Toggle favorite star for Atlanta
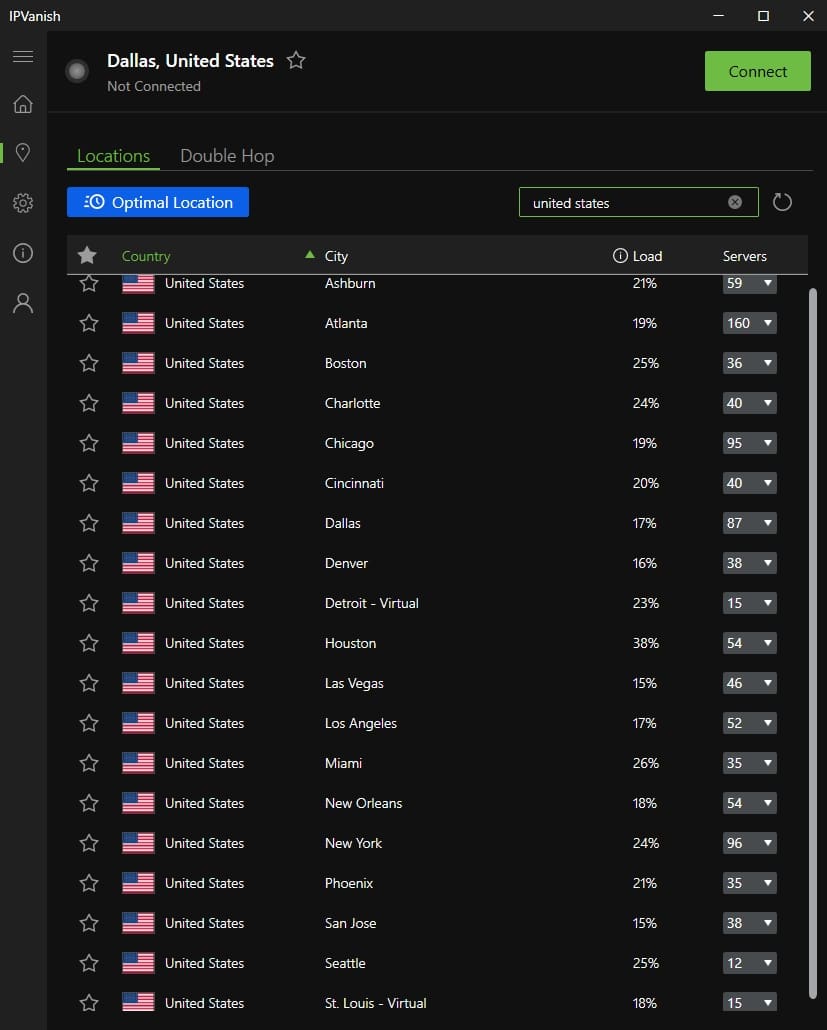The width and height of the screenshot is (827, 1030). click(89, 323)
